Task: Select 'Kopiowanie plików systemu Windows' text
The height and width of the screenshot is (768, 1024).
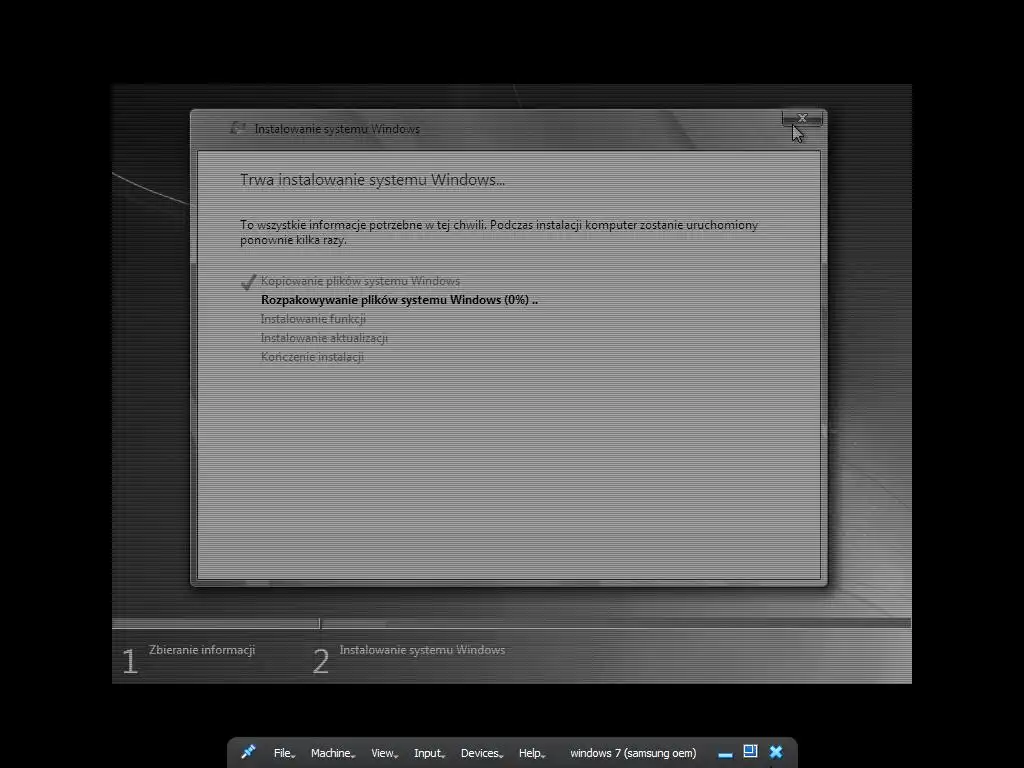Action: [x=360, y=281]
